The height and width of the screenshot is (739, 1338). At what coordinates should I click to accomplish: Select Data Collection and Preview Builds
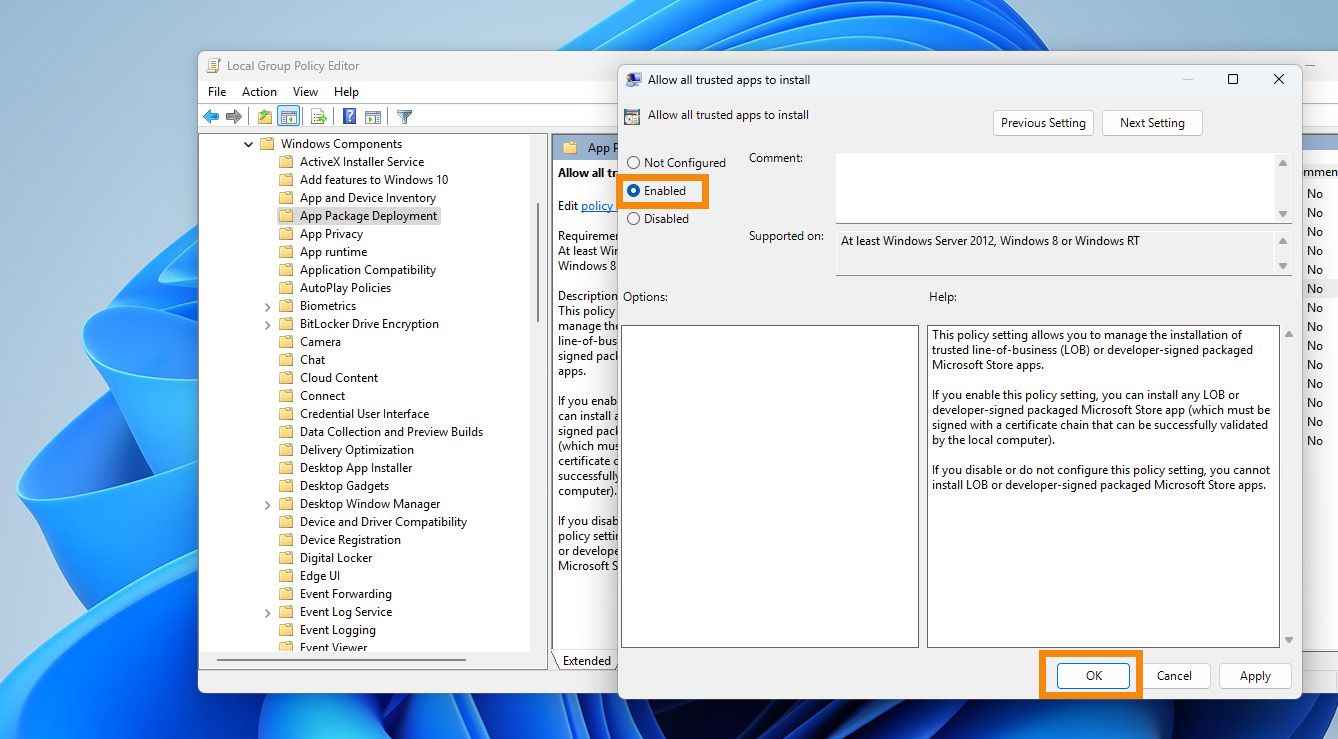tap(391, 432)
